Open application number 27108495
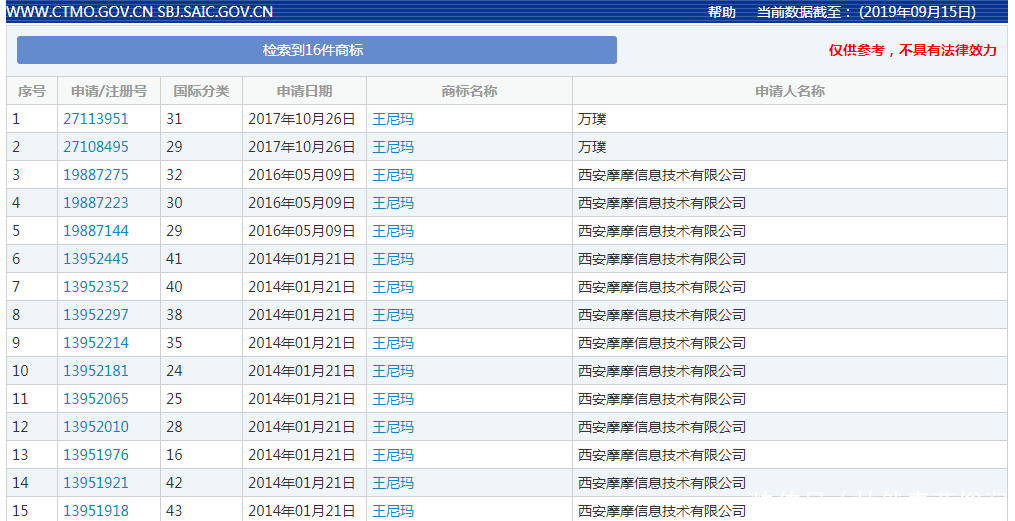 pyautogui.click(x=96, y=147)
